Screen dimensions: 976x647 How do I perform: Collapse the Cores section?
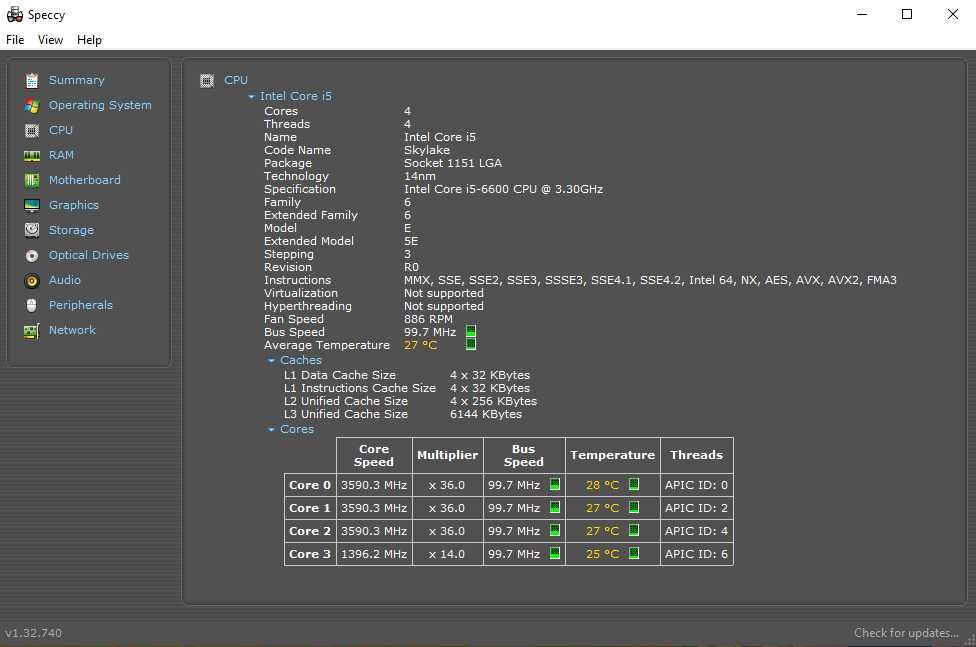[271, 430]
